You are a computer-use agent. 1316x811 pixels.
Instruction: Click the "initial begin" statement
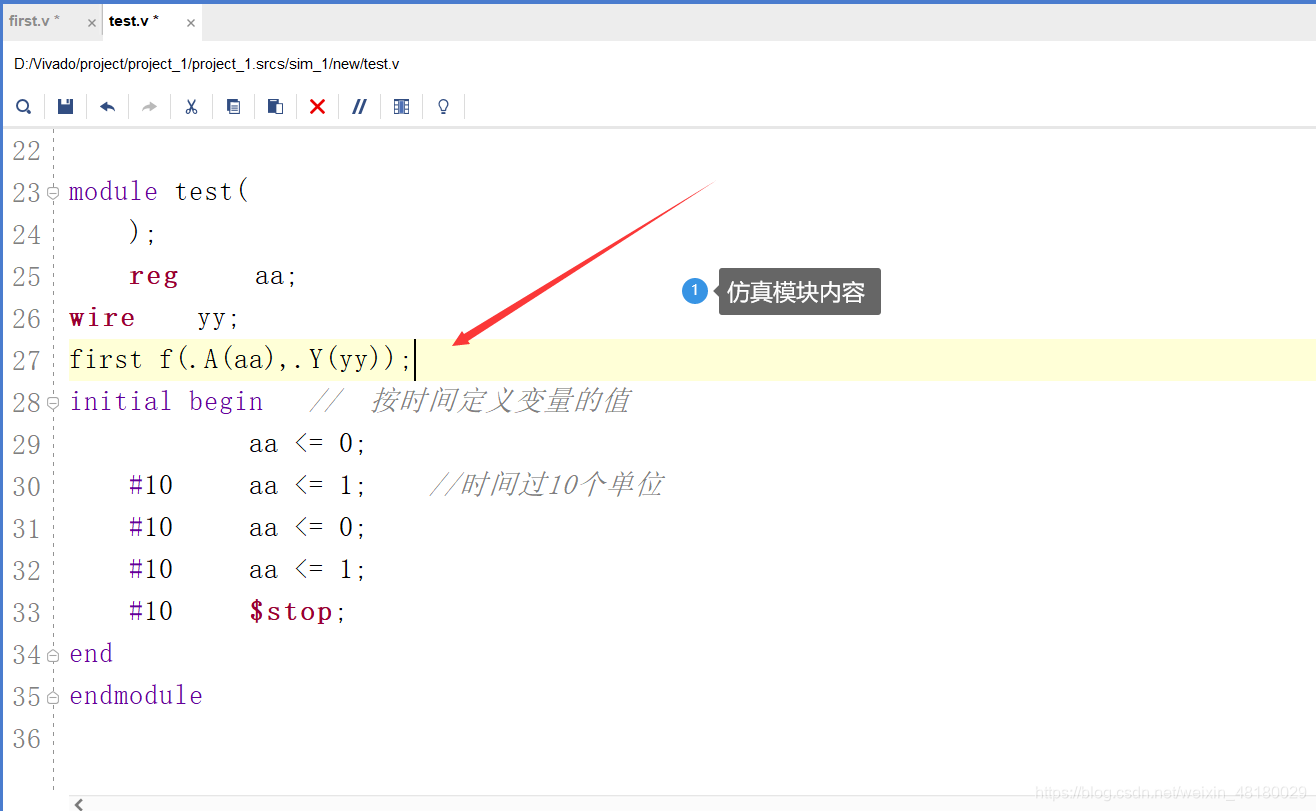coord(166,401)
